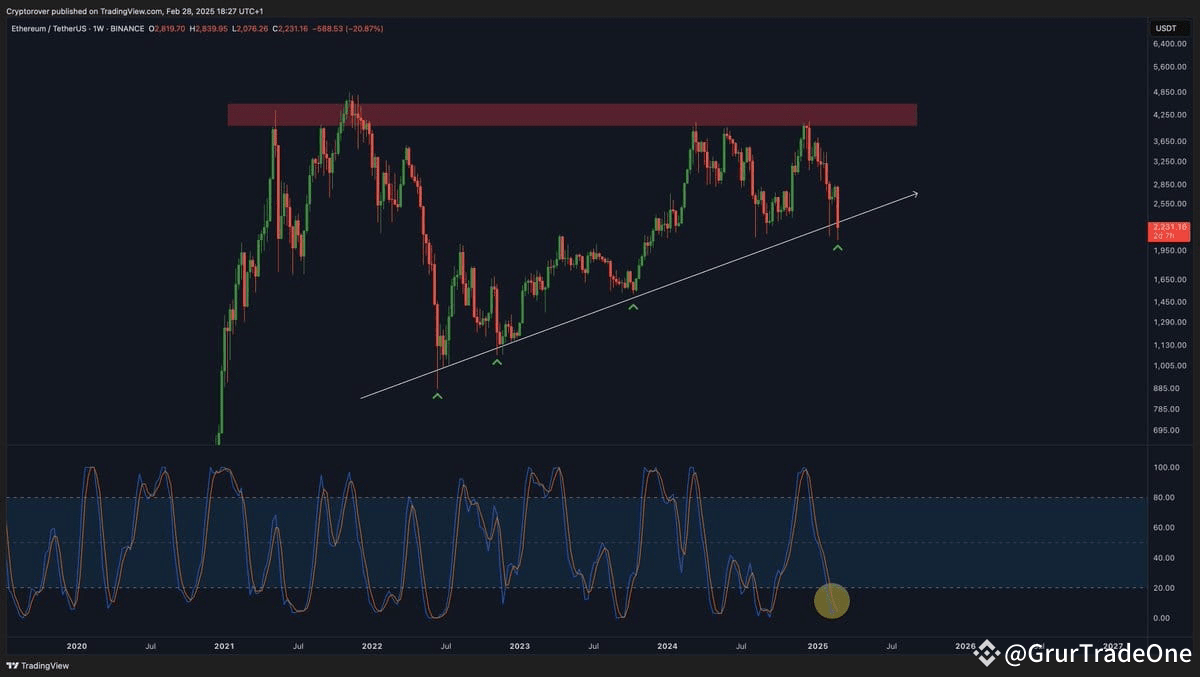The height and width of the screenshot is (677, 1200).
Task: Click the USDT currency badge on the price scale
Action: tap(1168, 29)
